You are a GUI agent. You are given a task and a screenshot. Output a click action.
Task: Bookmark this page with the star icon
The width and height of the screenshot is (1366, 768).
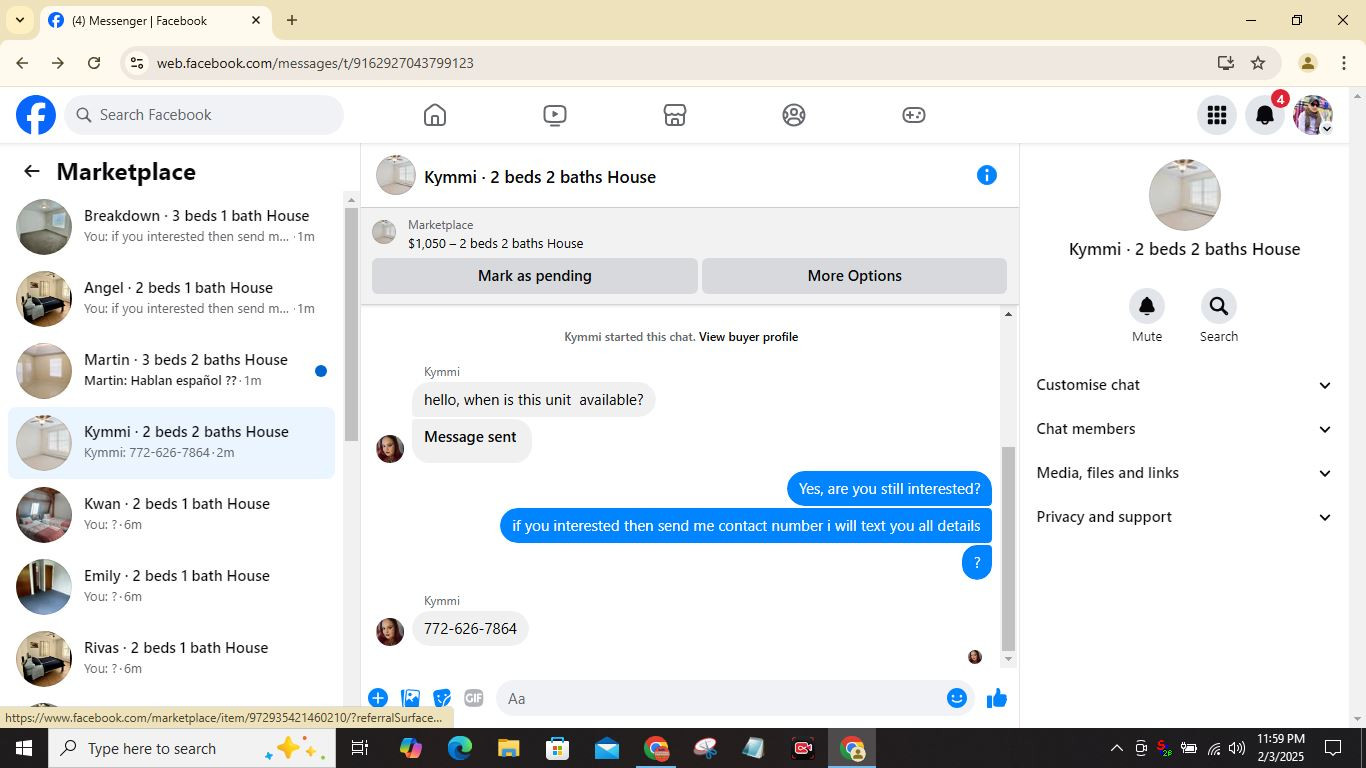click(1258, 63)
